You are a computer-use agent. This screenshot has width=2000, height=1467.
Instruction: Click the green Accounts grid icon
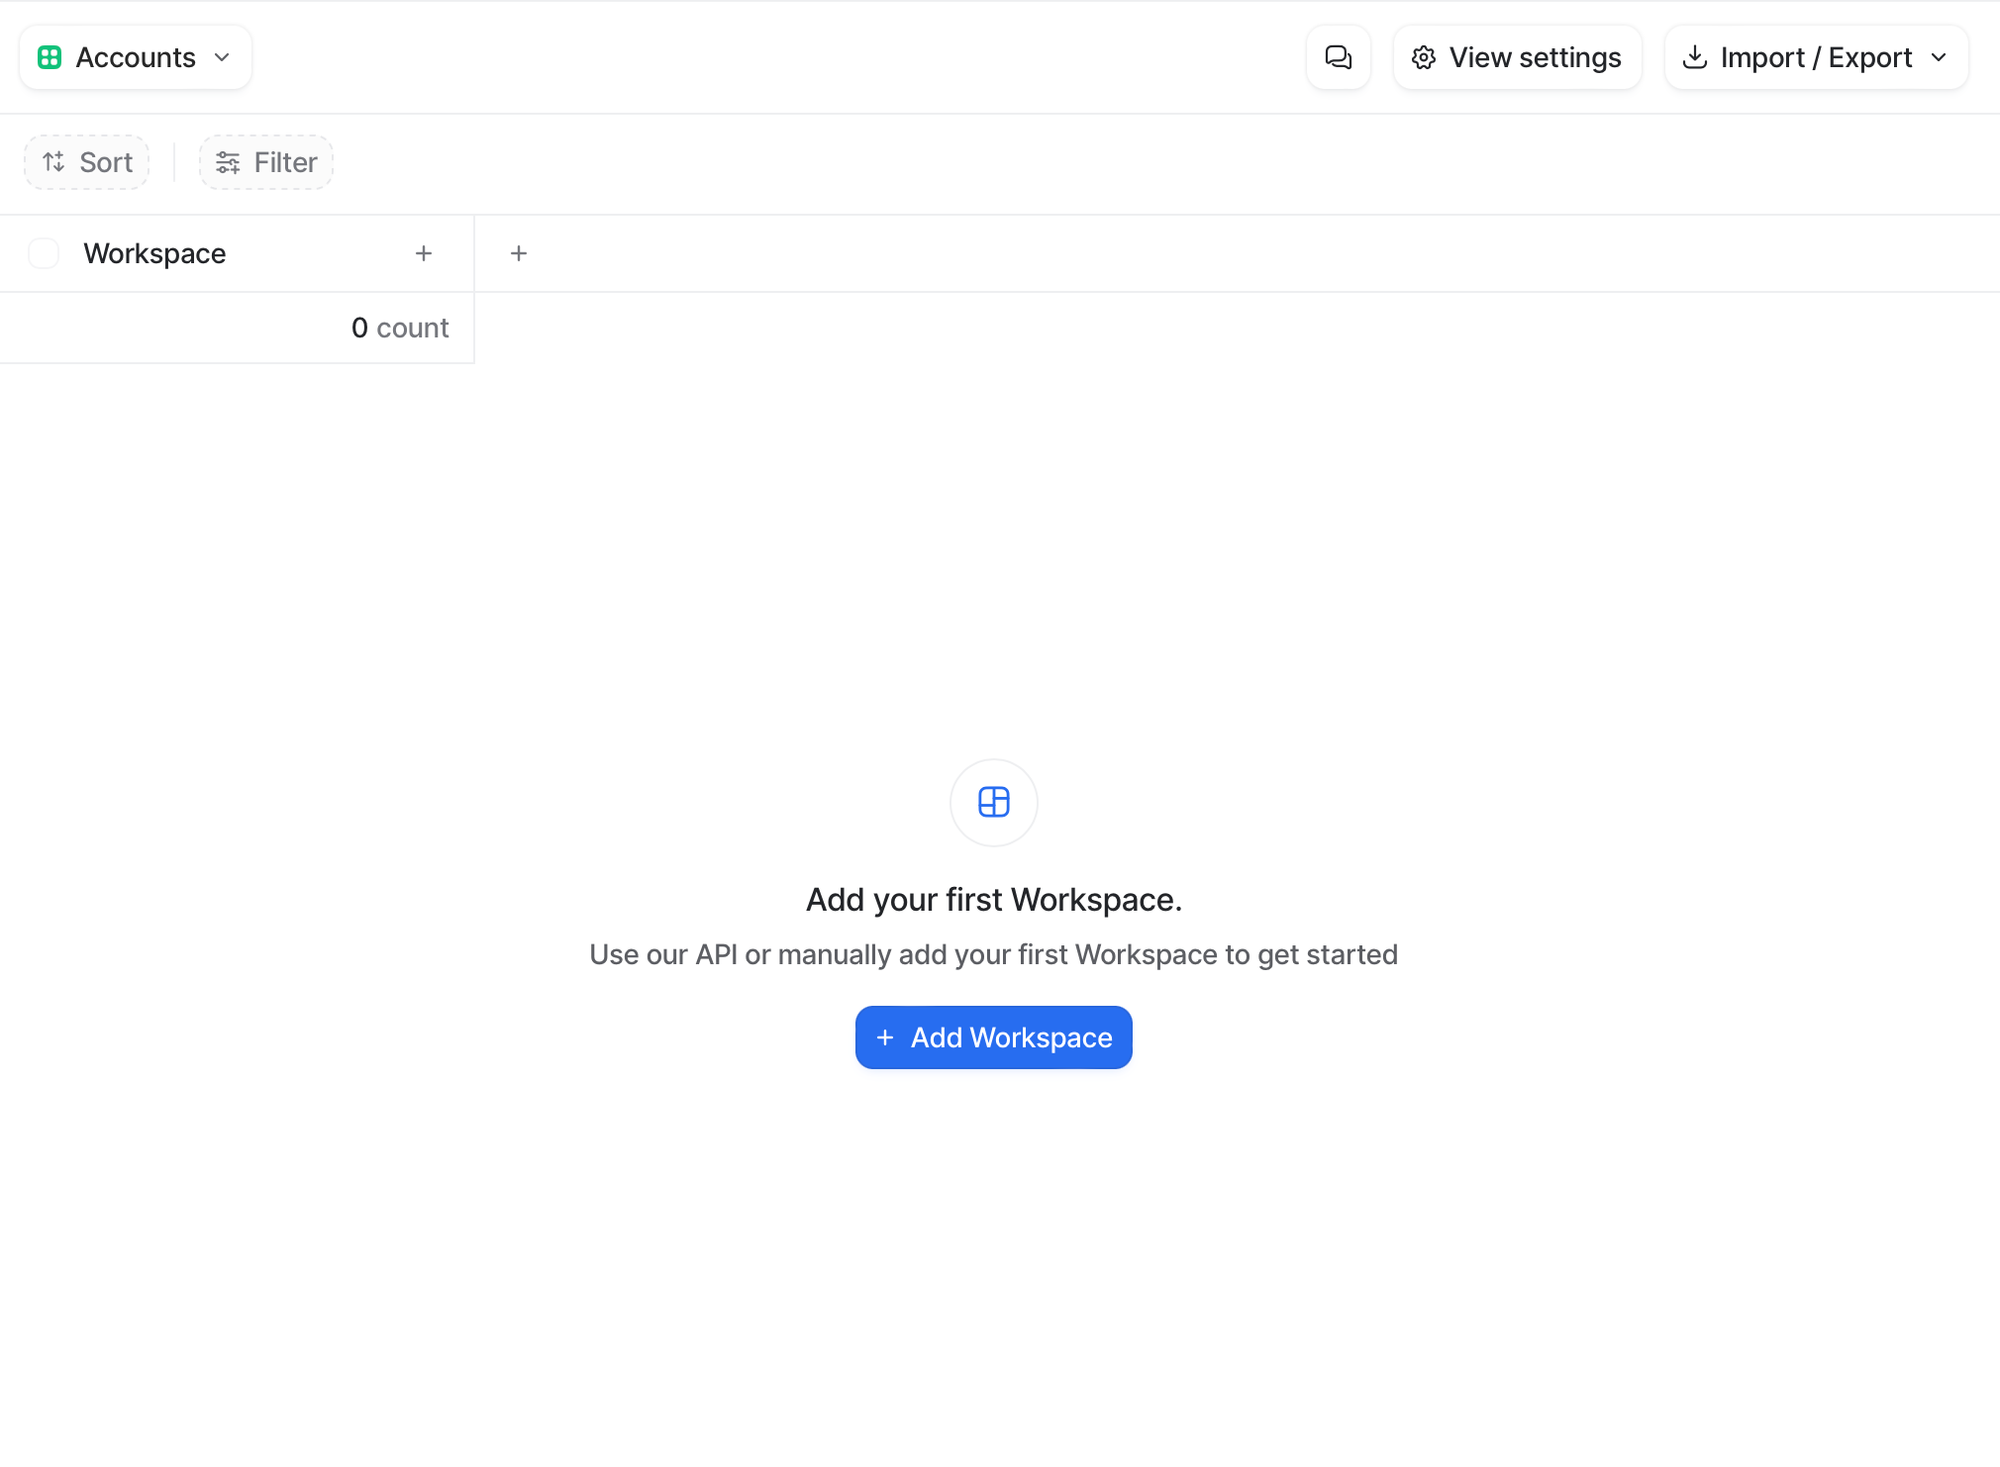point(49,57)
